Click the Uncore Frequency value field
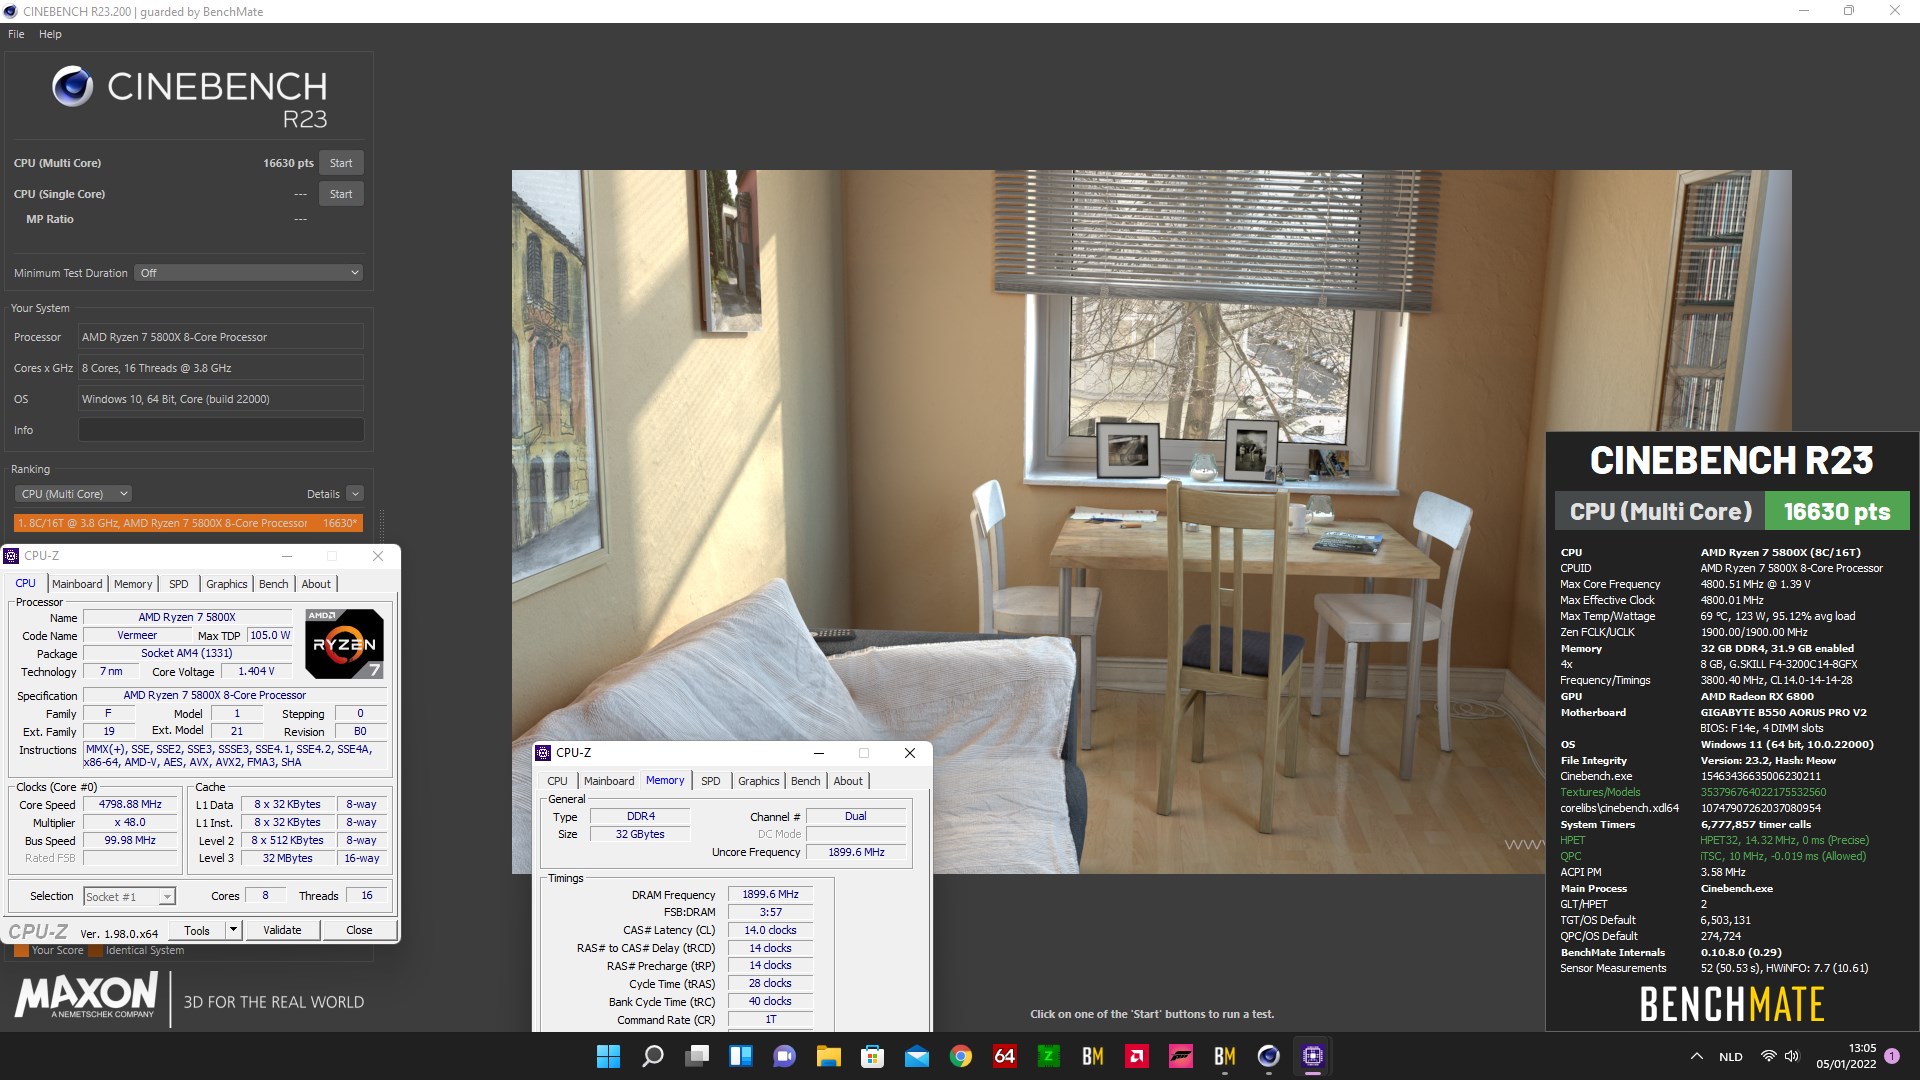Viewport: 1920px width, 1080px height. (x=856, y=853)
